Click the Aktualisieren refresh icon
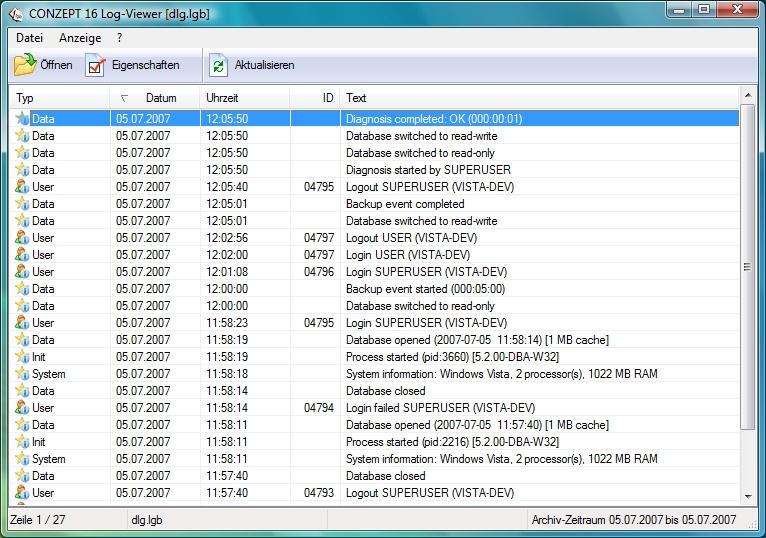Screen dimensions: 766x538 [x=218, y=65]
